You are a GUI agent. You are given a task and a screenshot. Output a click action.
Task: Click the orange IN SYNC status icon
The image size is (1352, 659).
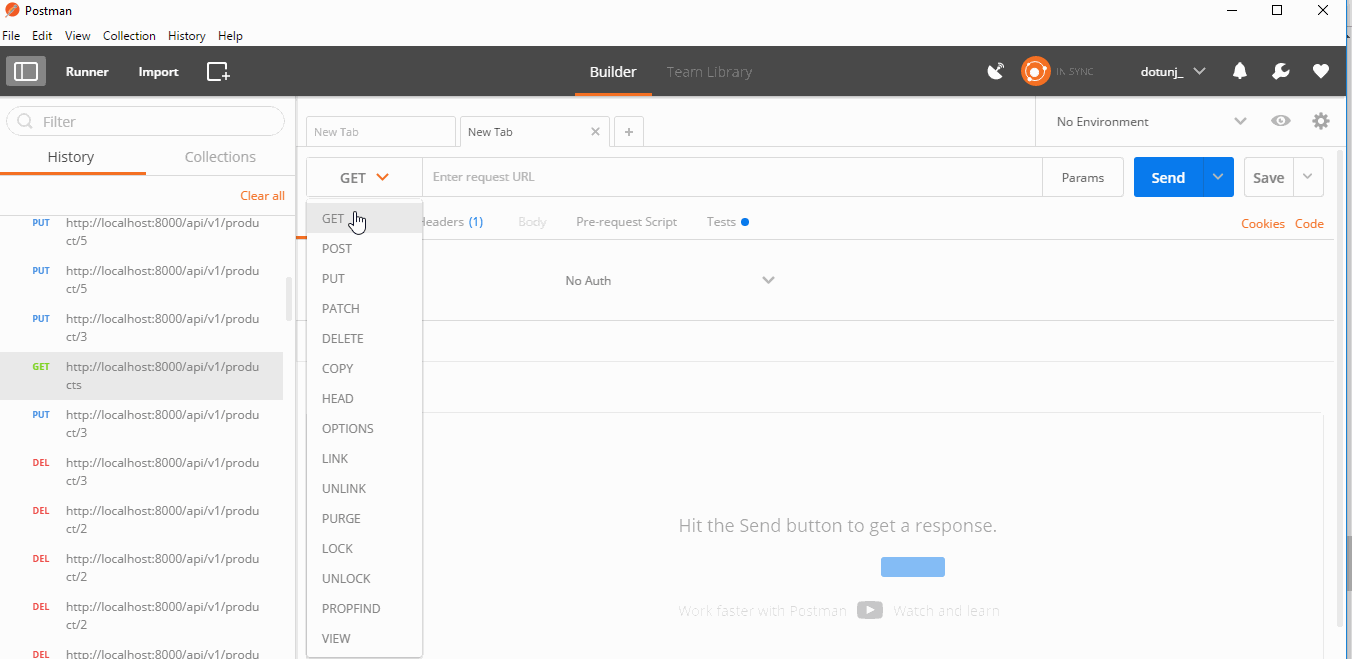coord(1035,71)
